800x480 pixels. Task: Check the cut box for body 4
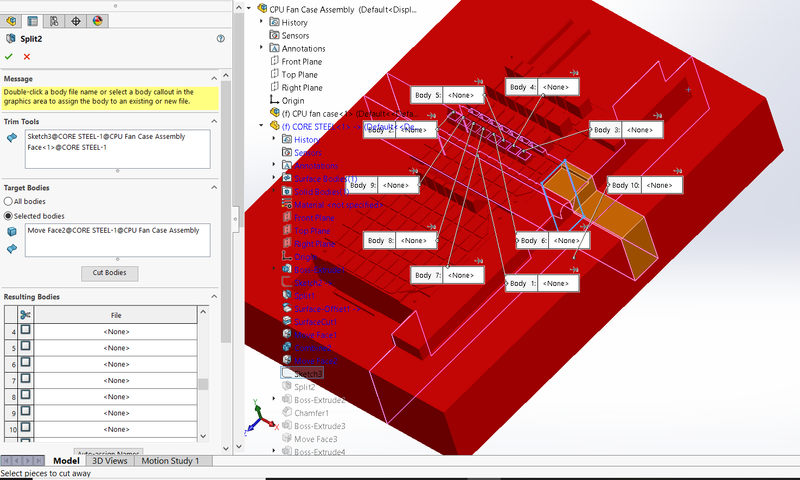(26, 331)
